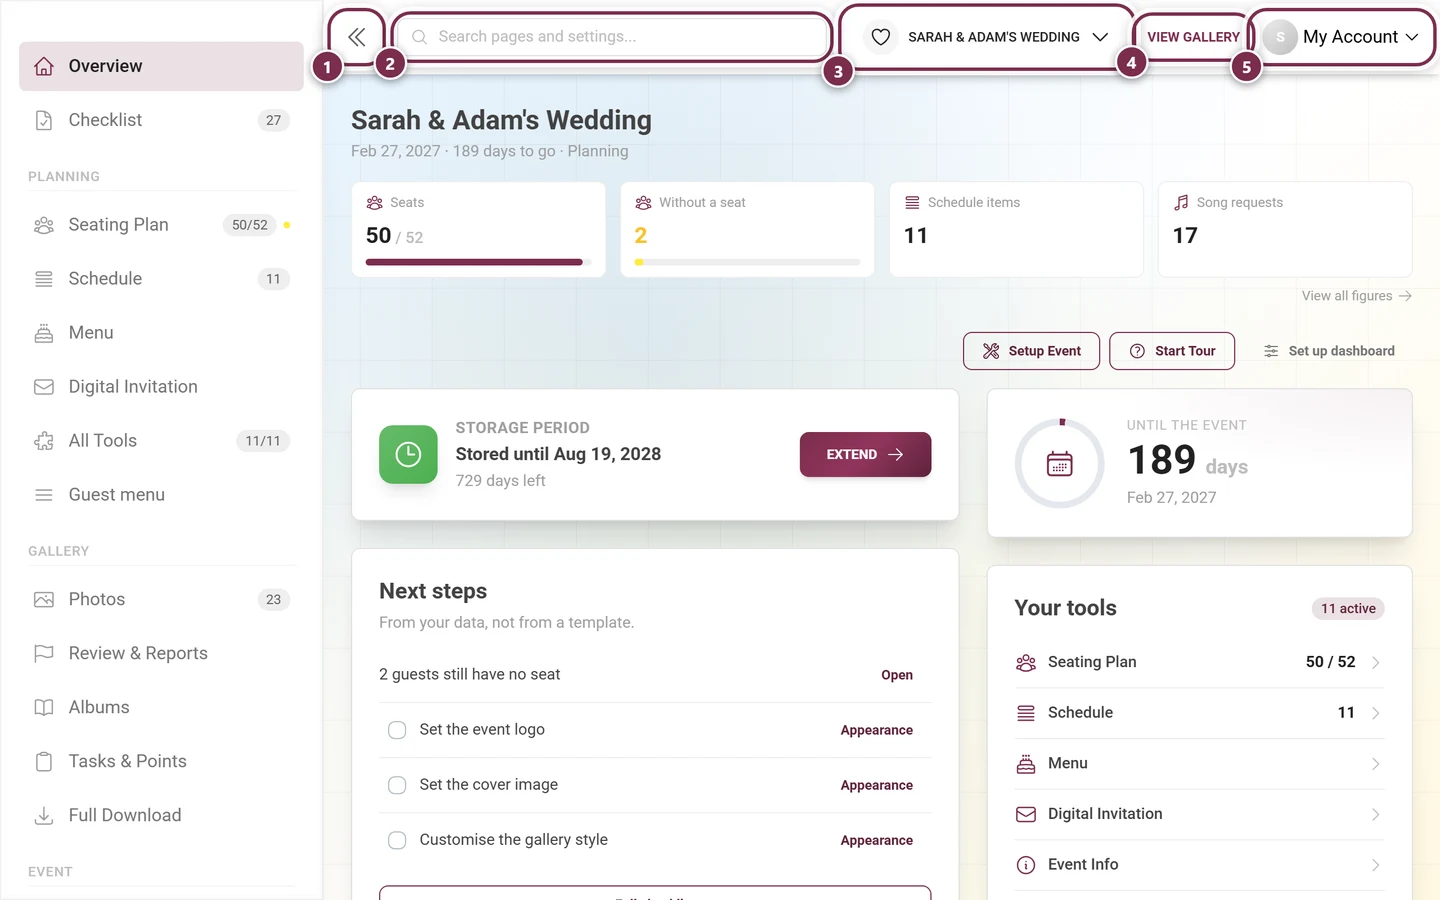The width and height of the screenshot is (1440, 900).
Task: Click the circular countdown progress ring
Action: point(1060,464)
